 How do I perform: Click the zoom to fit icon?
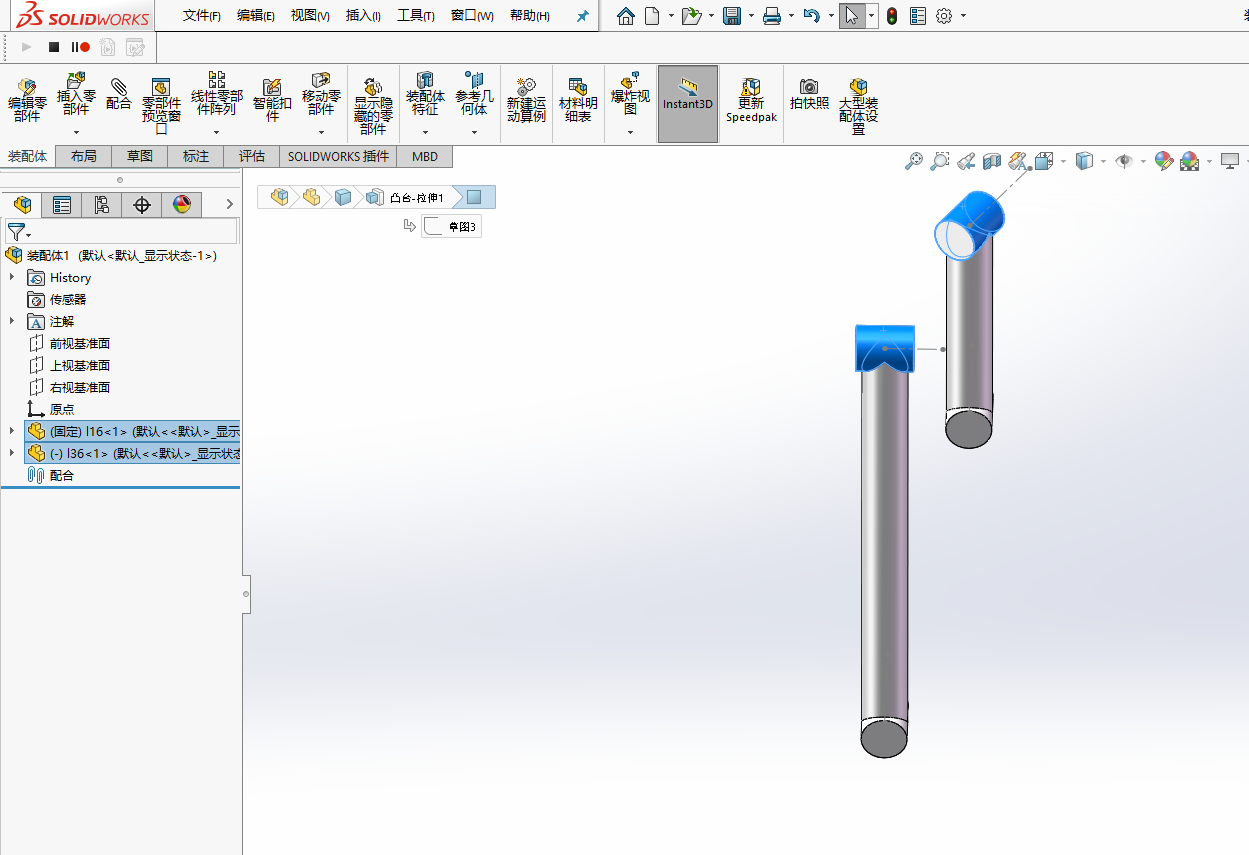[x=914, y=161]
